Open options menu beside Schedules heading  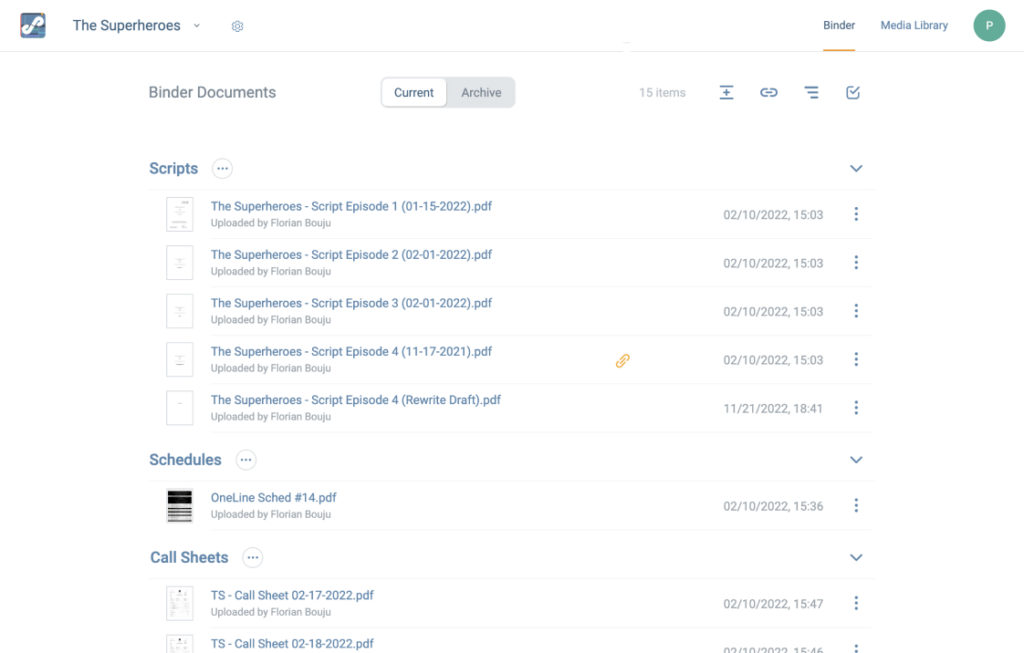tap(246, 460)
